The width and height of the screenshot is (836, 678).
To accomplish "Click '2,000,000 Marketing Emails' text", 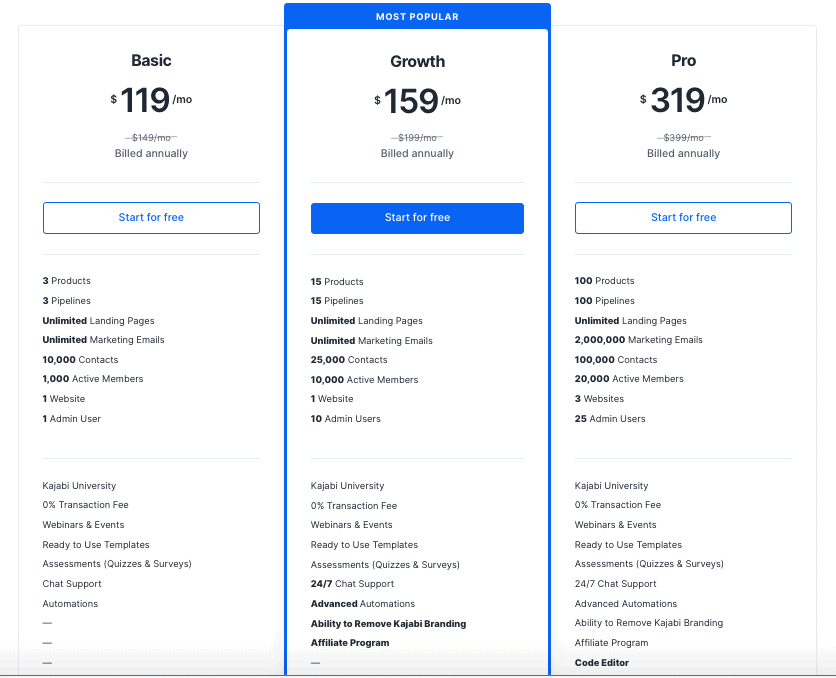I will pos(639,340).
